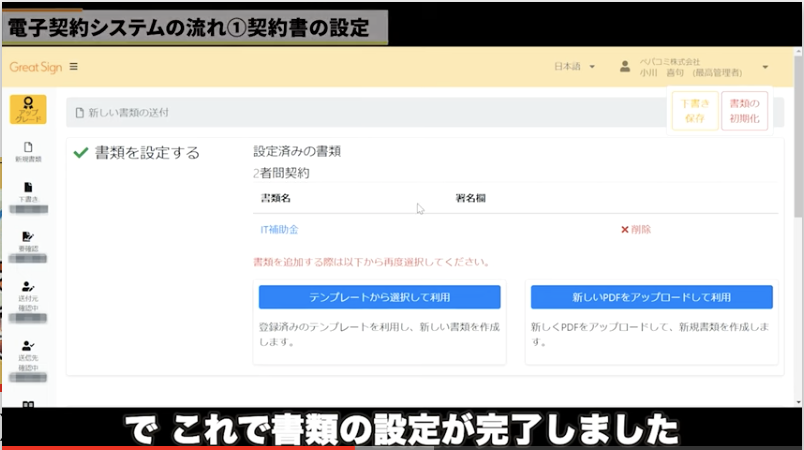Delete the IT補助金 document with 削除
The height and width of the screenshot is (450, 804).
tap(636, 229)
